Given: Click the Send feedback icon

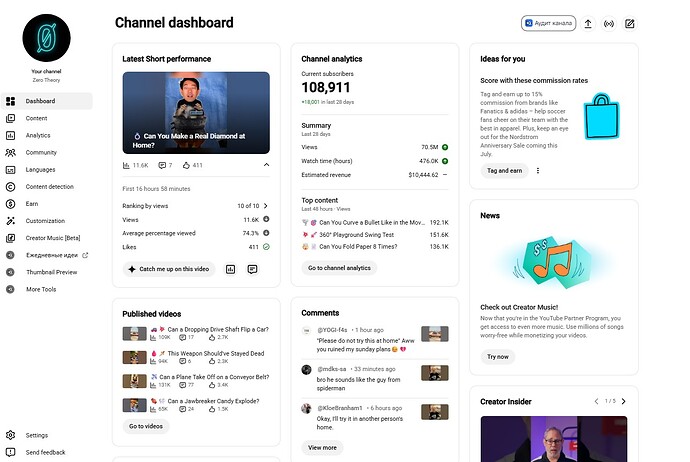Looking at the screenshot, I should [11, 452].
